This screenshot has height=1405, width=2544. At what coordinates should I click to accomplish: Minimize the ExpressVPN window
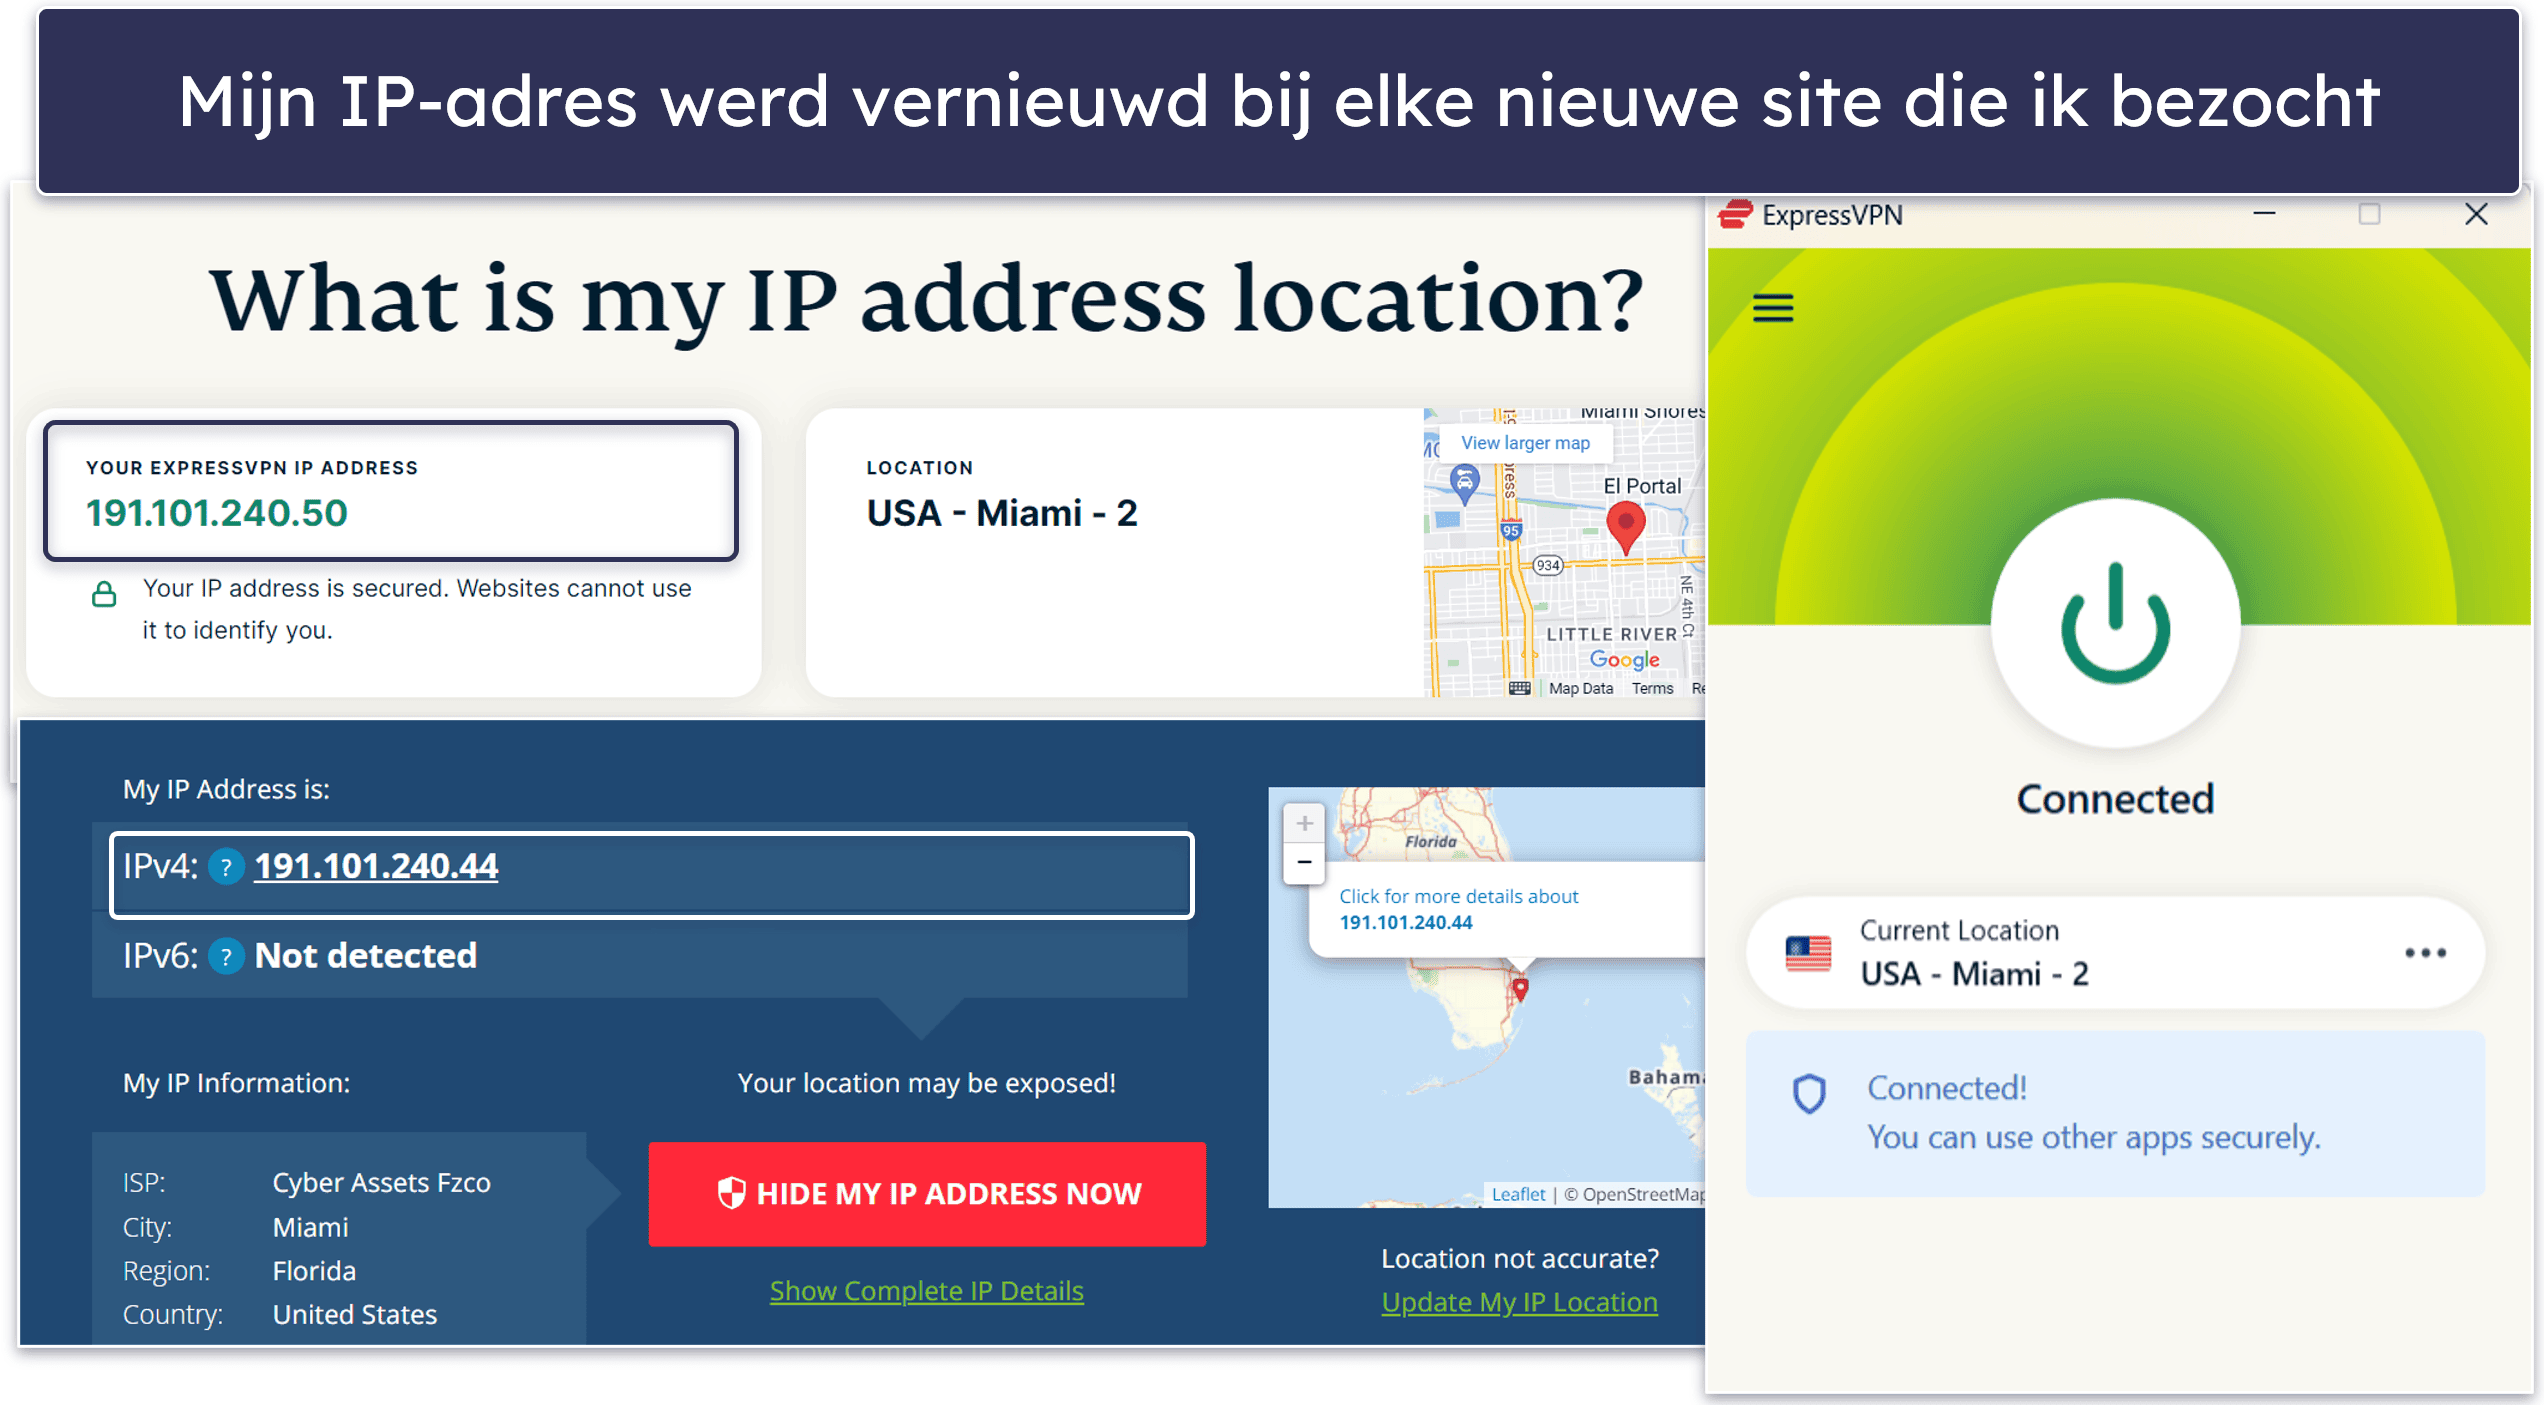point(2264,214)
